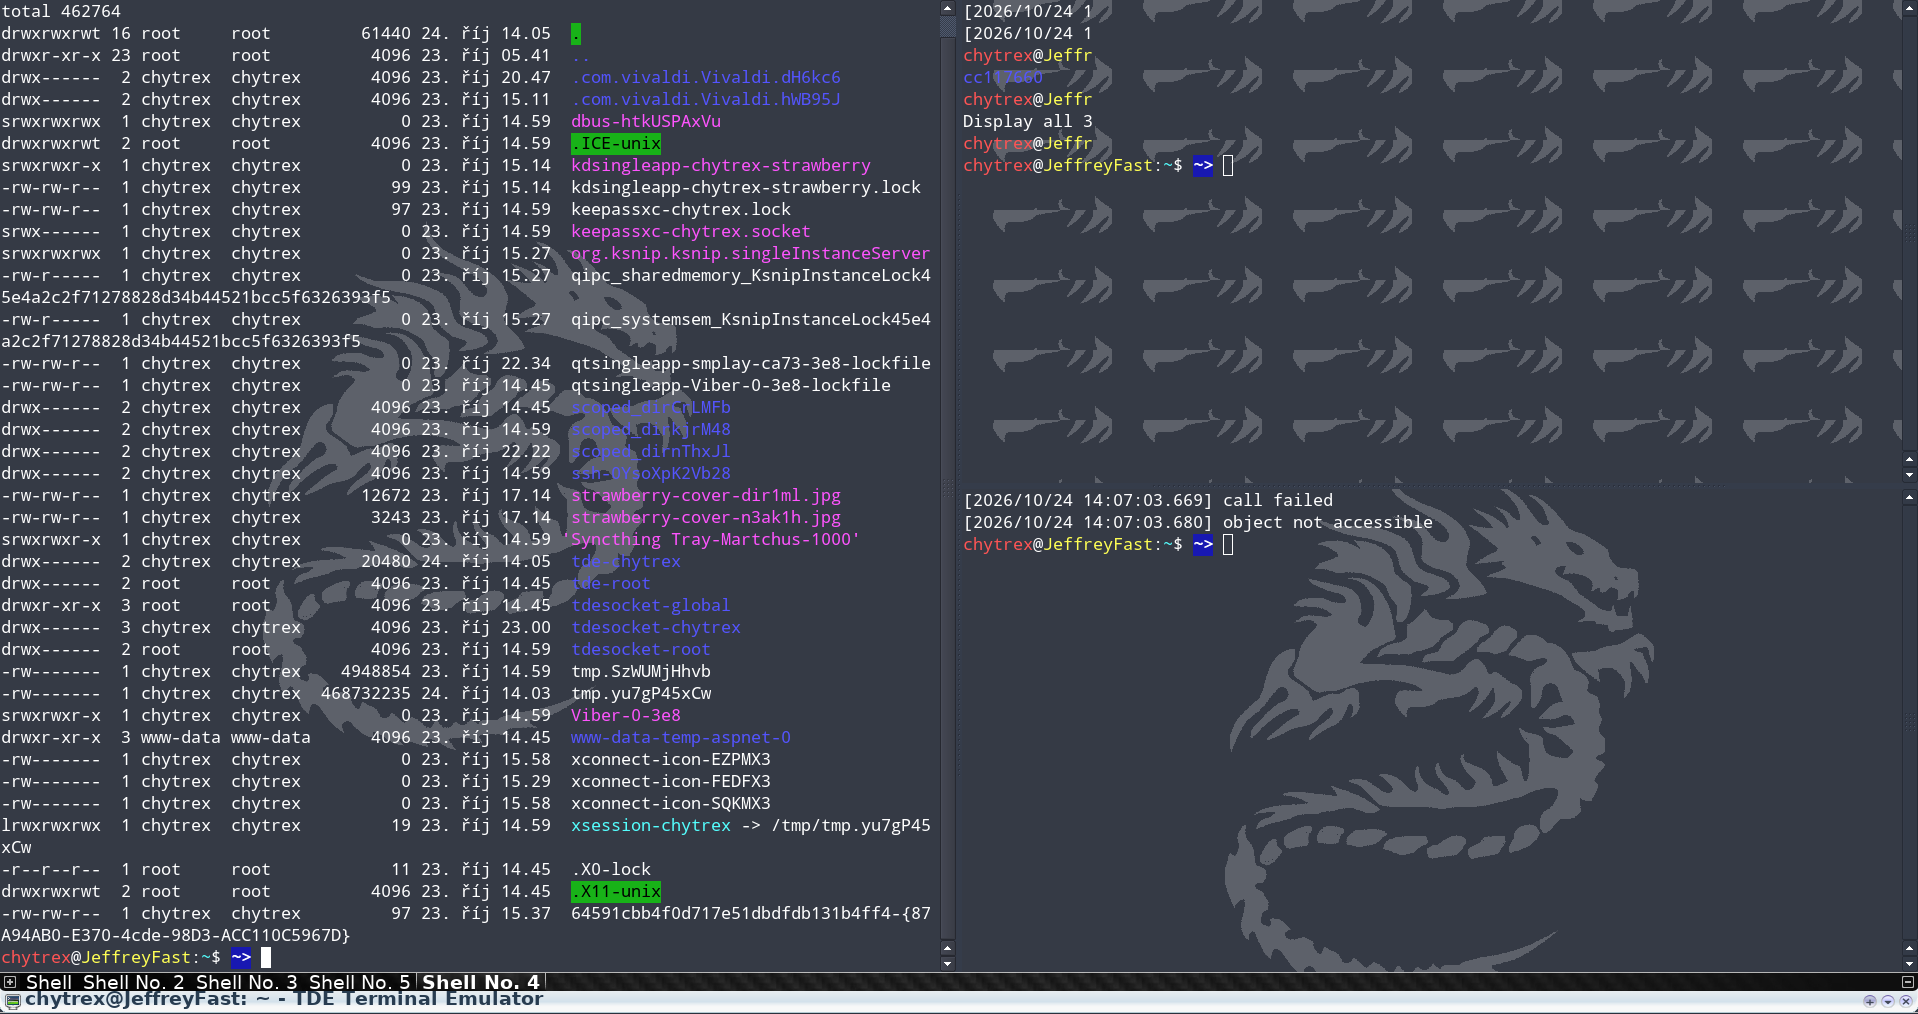Click 'xconnect-icon-FEDFX3' file name

click(x=671, y=781)
